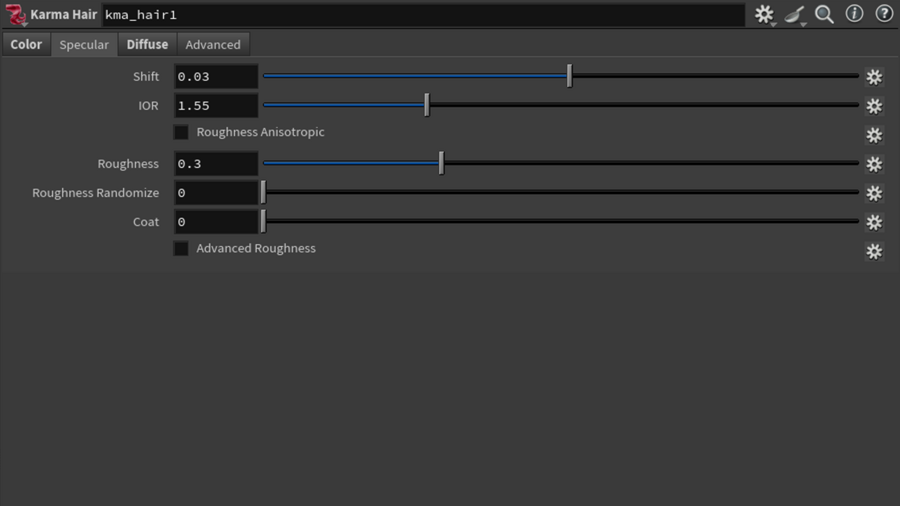Click the Roughness Randomize slider handle
Viewport: 900px width, 506px height.
click(x=263, y=192)
